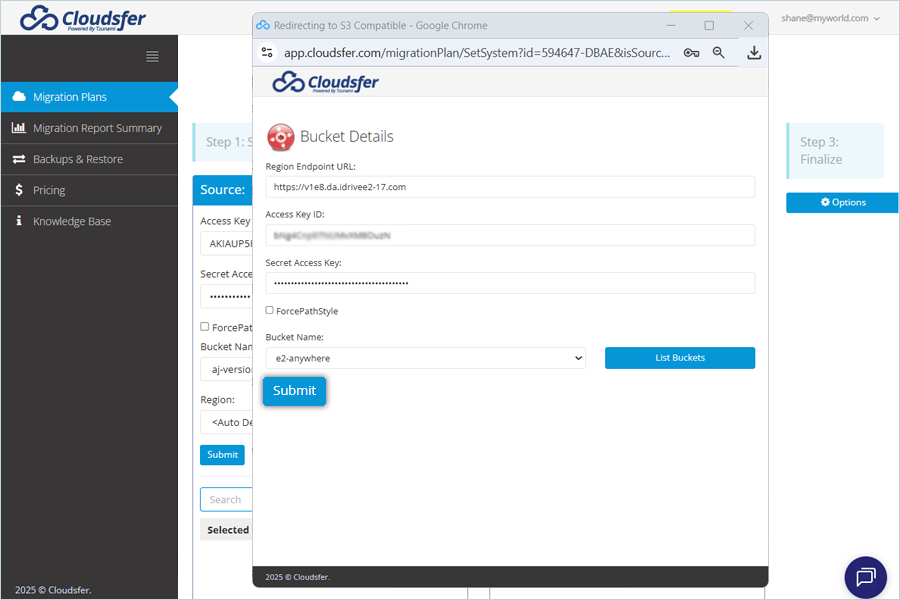900x600 pixels.
Task: Click the info icon beside Knowledge Base
Action: click(x=19, y=220)
